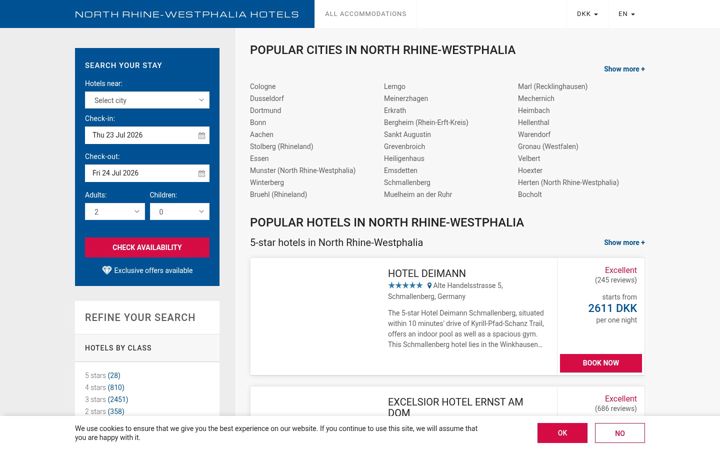
Task: Expand popular cities with Show more +
Action: pyautogui.click(x=624, y=69)
